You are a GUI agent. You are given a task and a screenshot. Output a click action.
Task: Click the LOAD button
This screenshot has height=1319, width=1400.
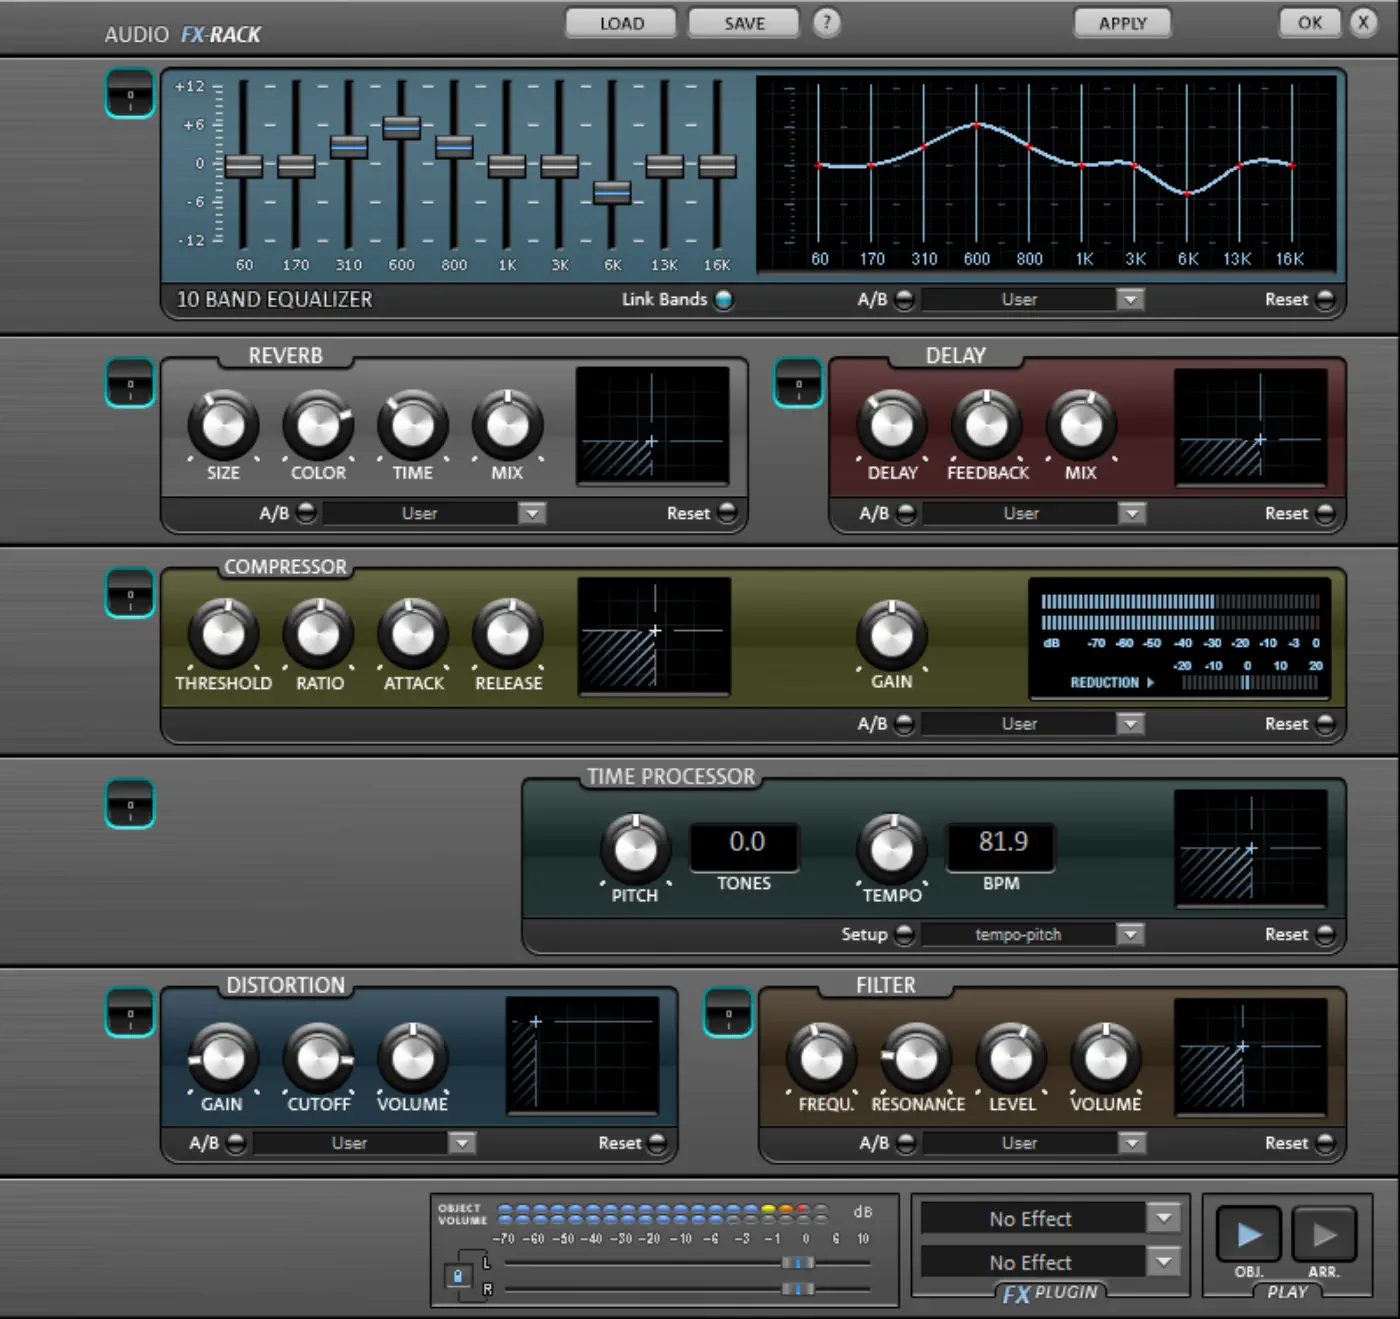(x=621, y=23)
